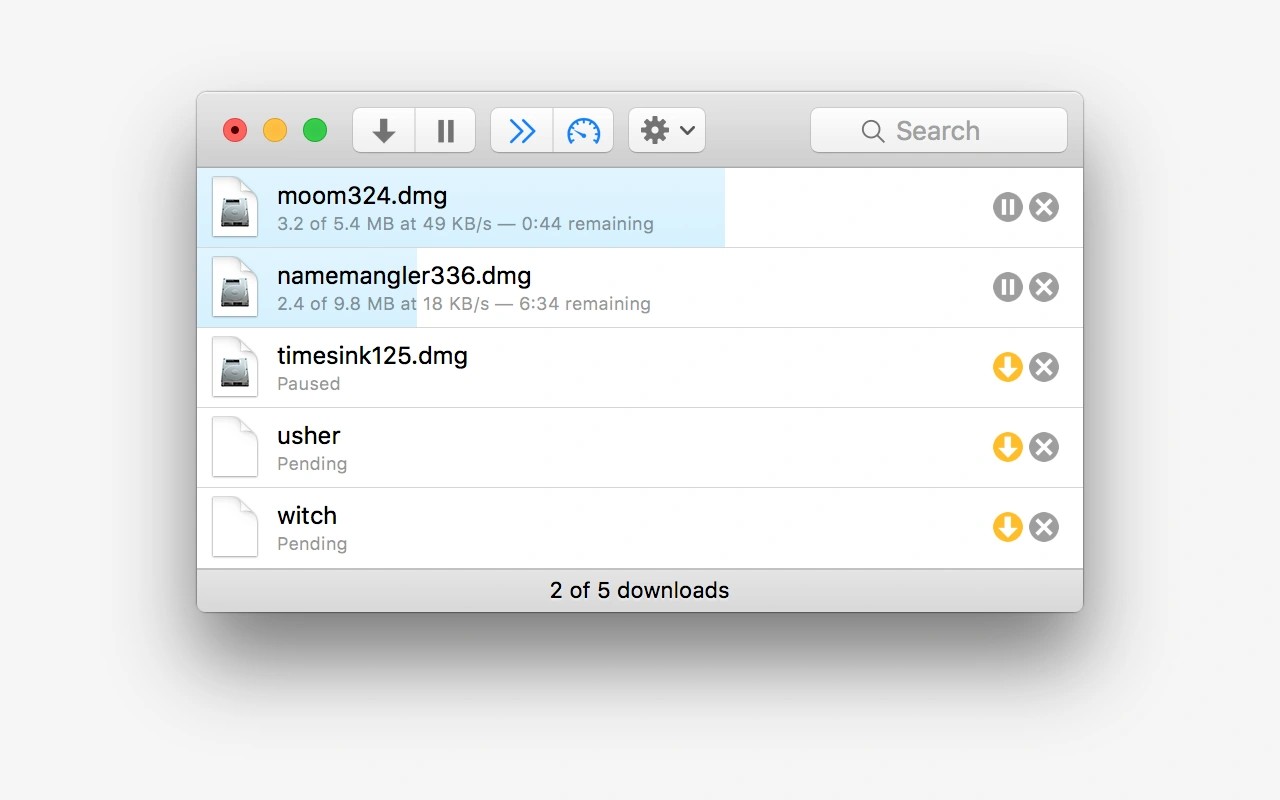Click the "2 of 5 downloads" status text
Image resolution: width=1280 pixels, height=800 pixels.
(640, 590)
